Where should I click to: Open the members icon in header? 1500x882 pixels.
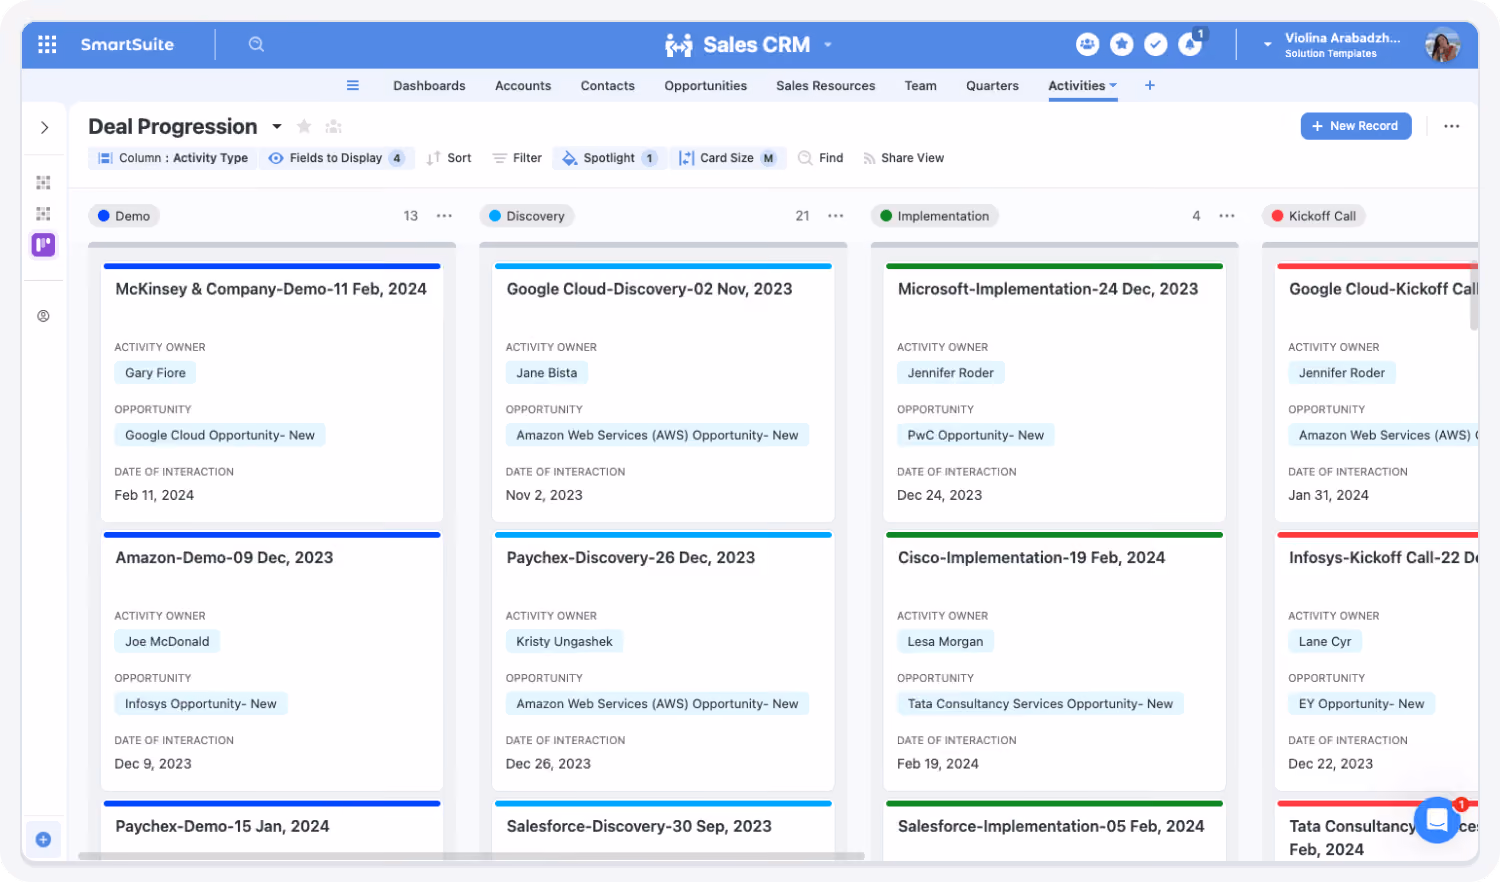pyautogui.click(x=1087, y=44)
